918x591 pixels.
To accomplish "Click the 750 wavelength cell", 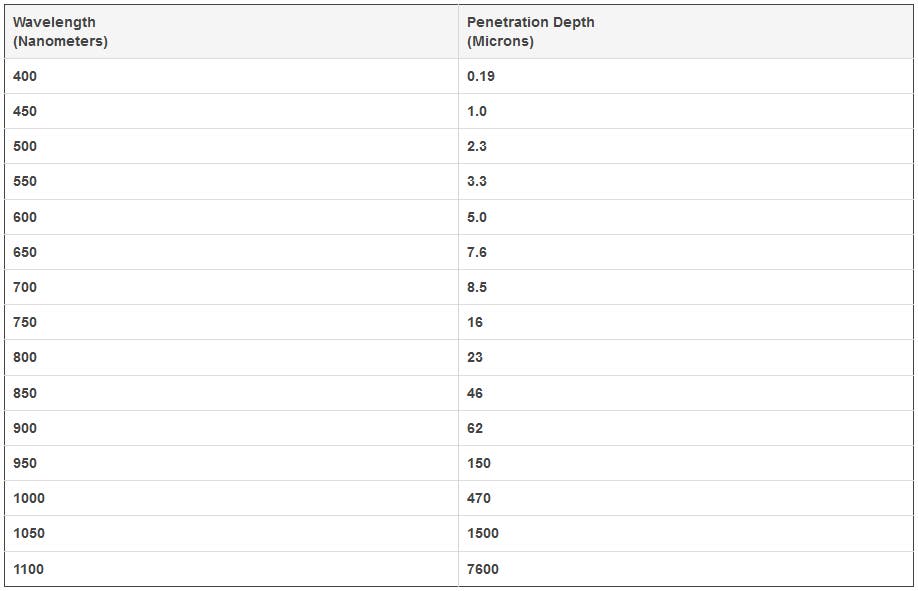I will pyautogui.click(x=25, y=322).
